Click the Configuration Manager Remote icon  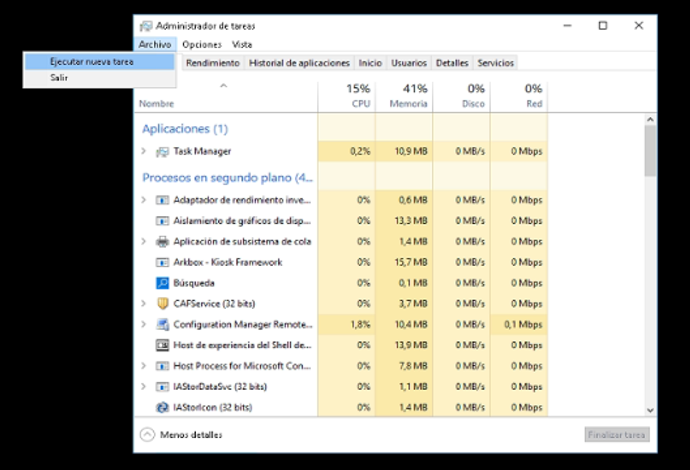pyautogui.click(x=163, y=325)
